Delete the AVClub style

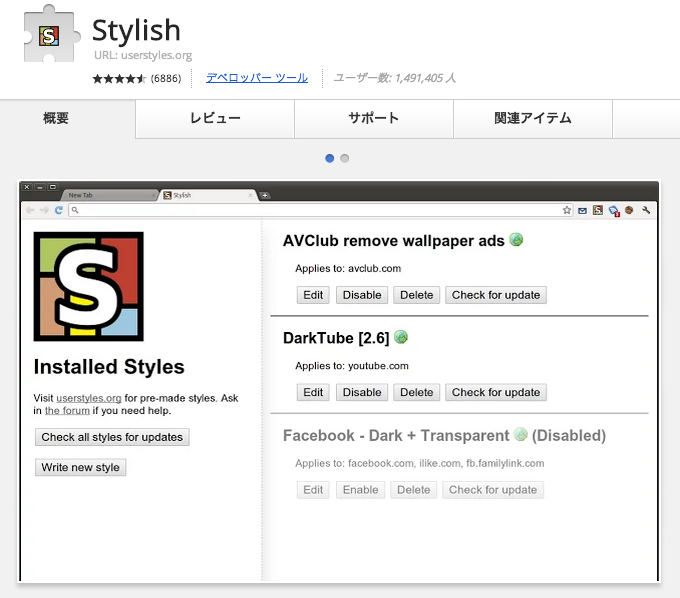(417, 295)
